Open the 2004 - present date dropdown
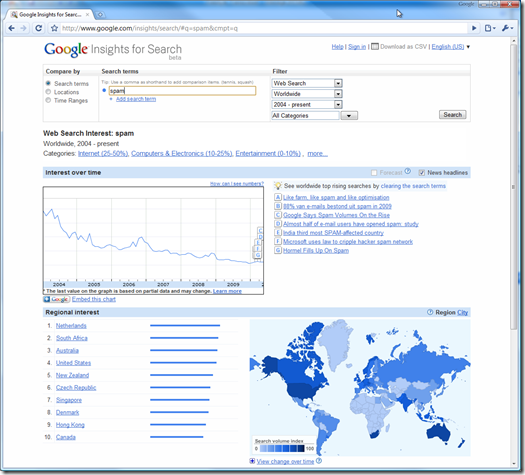The image size is (525, 475). tap(307, 104)
